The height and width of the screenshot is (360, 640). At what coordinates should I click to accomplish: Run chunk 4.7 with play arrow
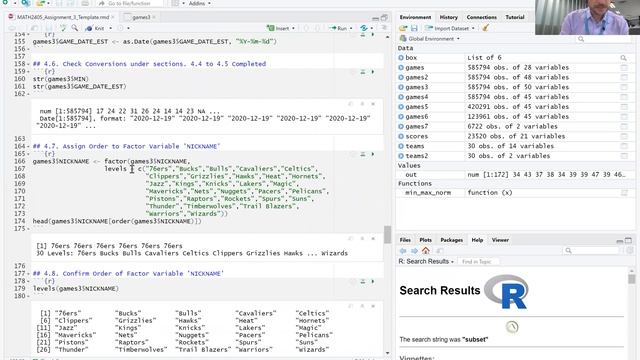[373, 154]
